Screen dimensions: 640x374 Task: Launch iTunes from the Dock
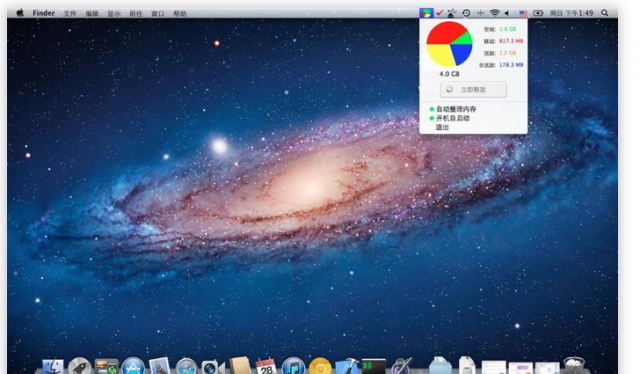(x=293, y=366)
